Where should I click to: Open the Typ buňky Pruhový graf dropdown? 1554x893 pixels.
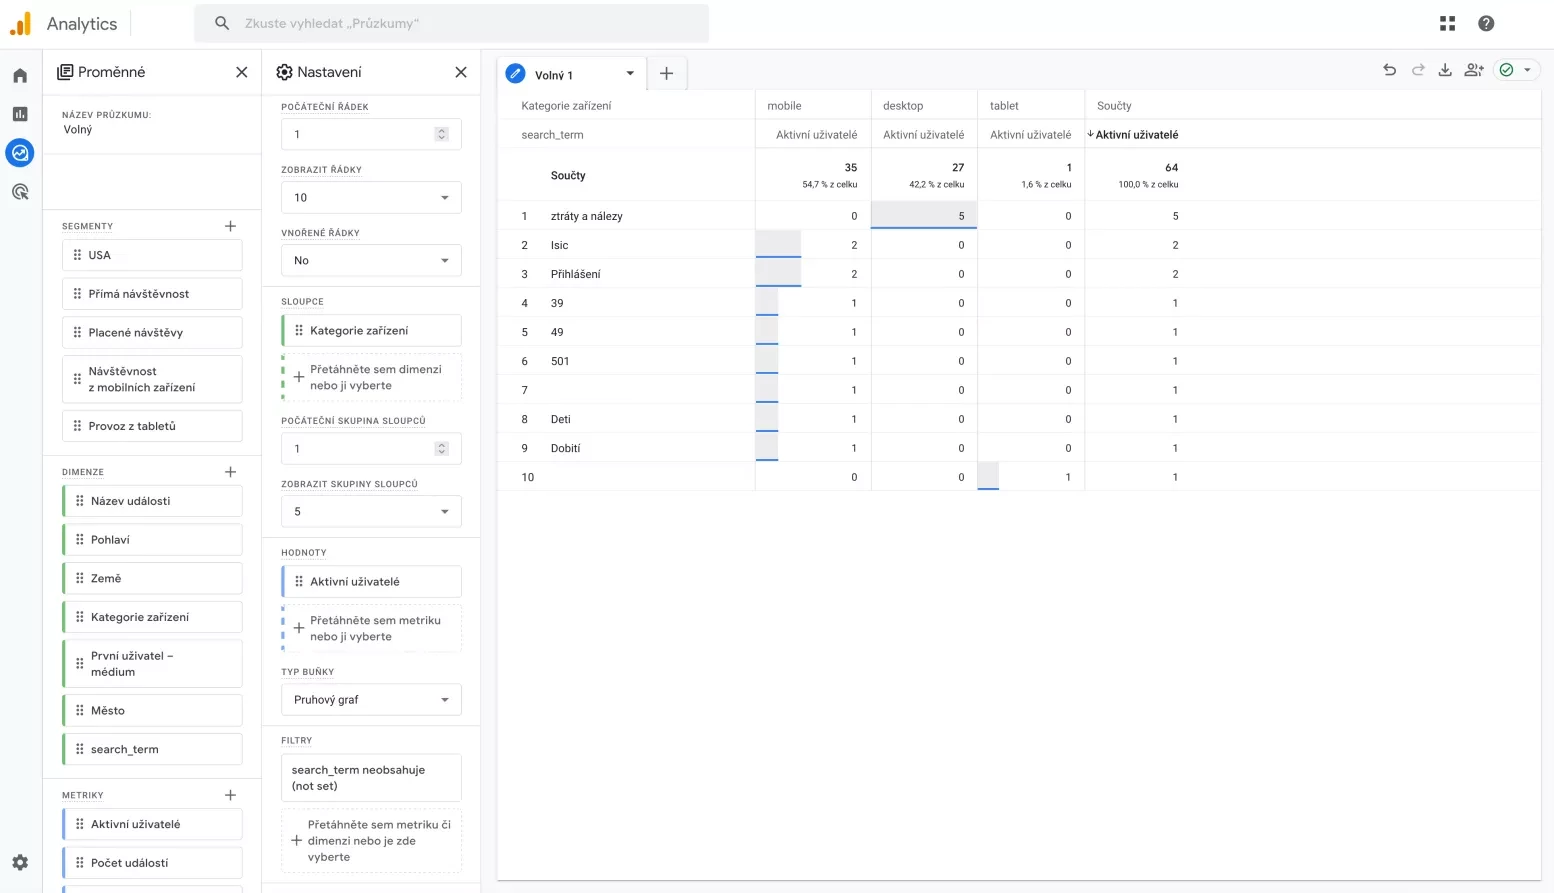(371, 700)
